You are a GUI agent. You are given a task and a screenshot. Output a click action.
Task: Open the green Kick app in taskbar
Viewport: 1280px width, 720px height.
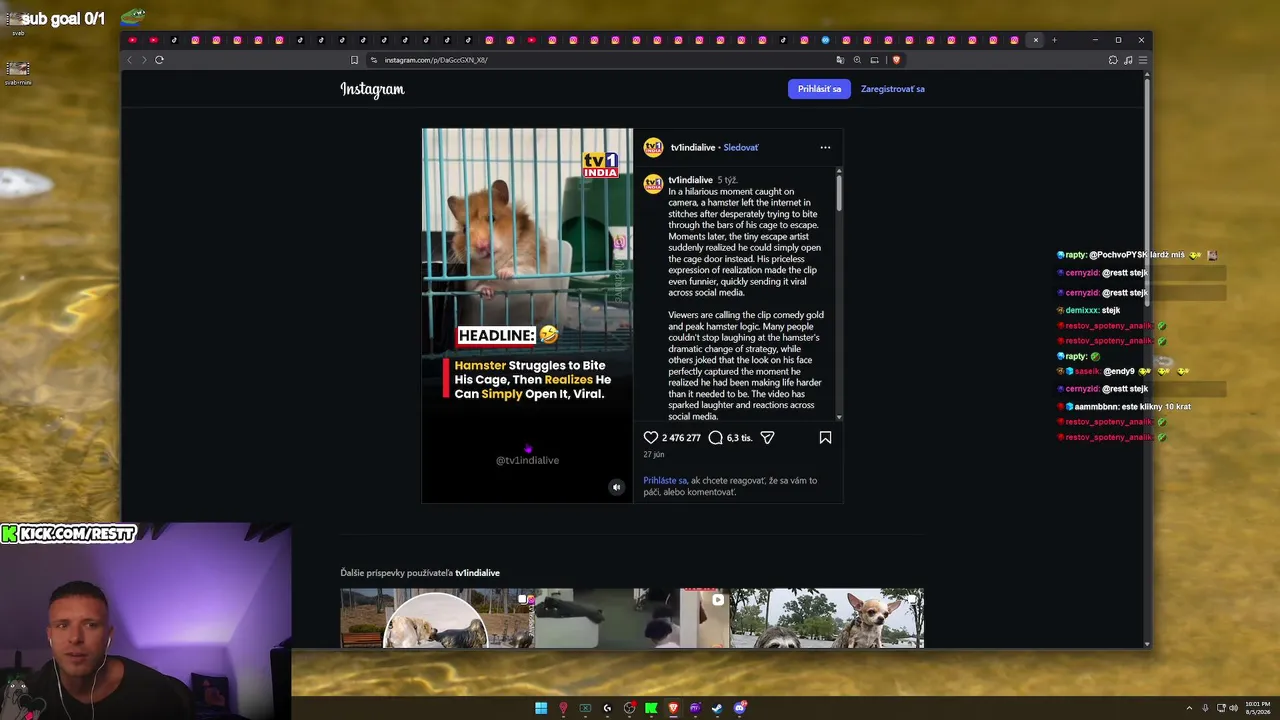click(651, 708)
